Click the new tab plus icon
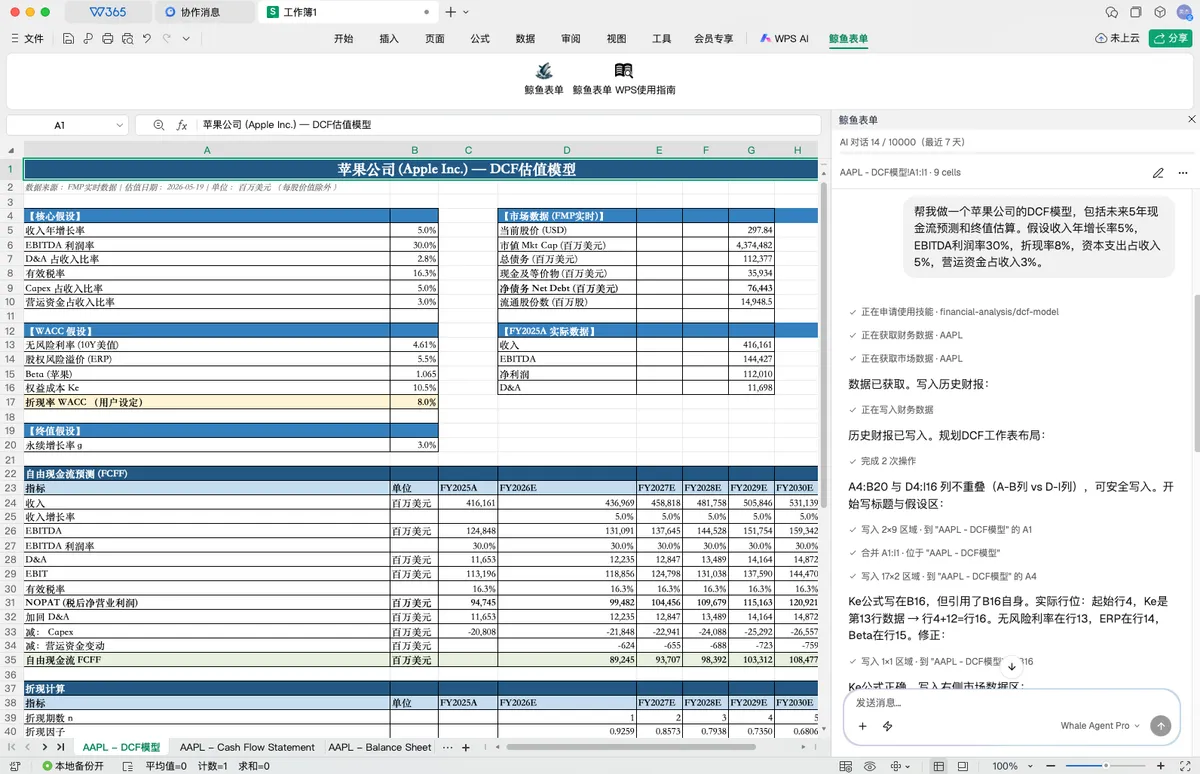The image size is (1200, 774). (451, 12)
